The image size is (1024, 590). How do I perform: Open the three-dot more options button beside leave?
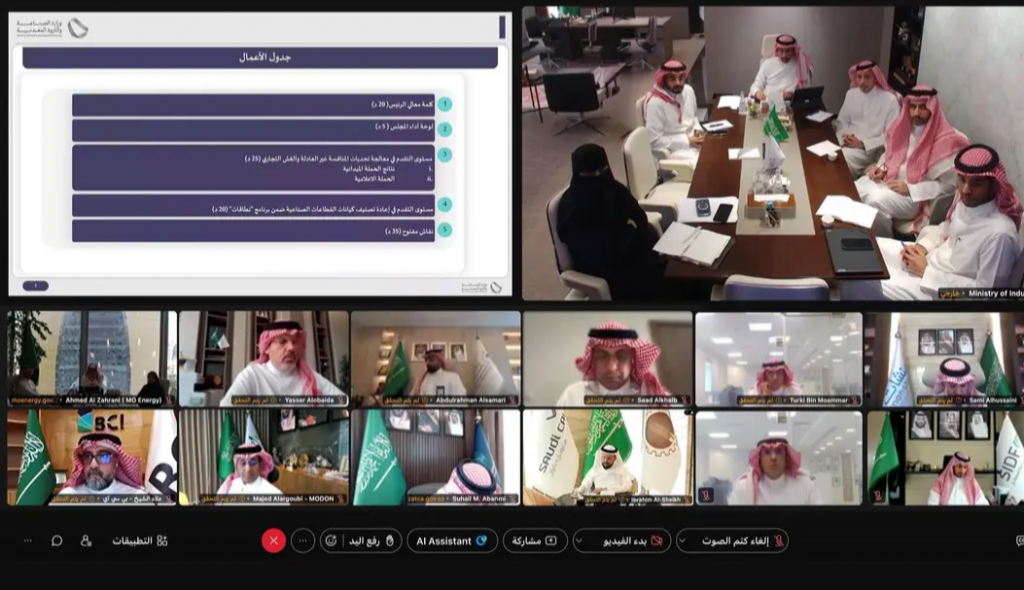click(303, 541)
